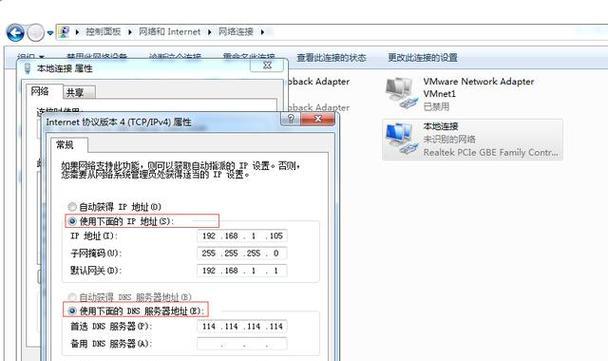
Task: Click 更改此连接的设置 toolbar command
Action: [423, 58]
